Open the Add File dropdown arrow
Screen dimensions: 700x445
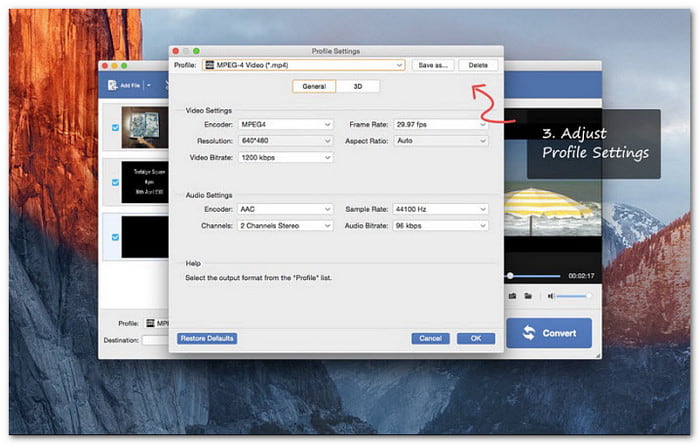(149, 85)
